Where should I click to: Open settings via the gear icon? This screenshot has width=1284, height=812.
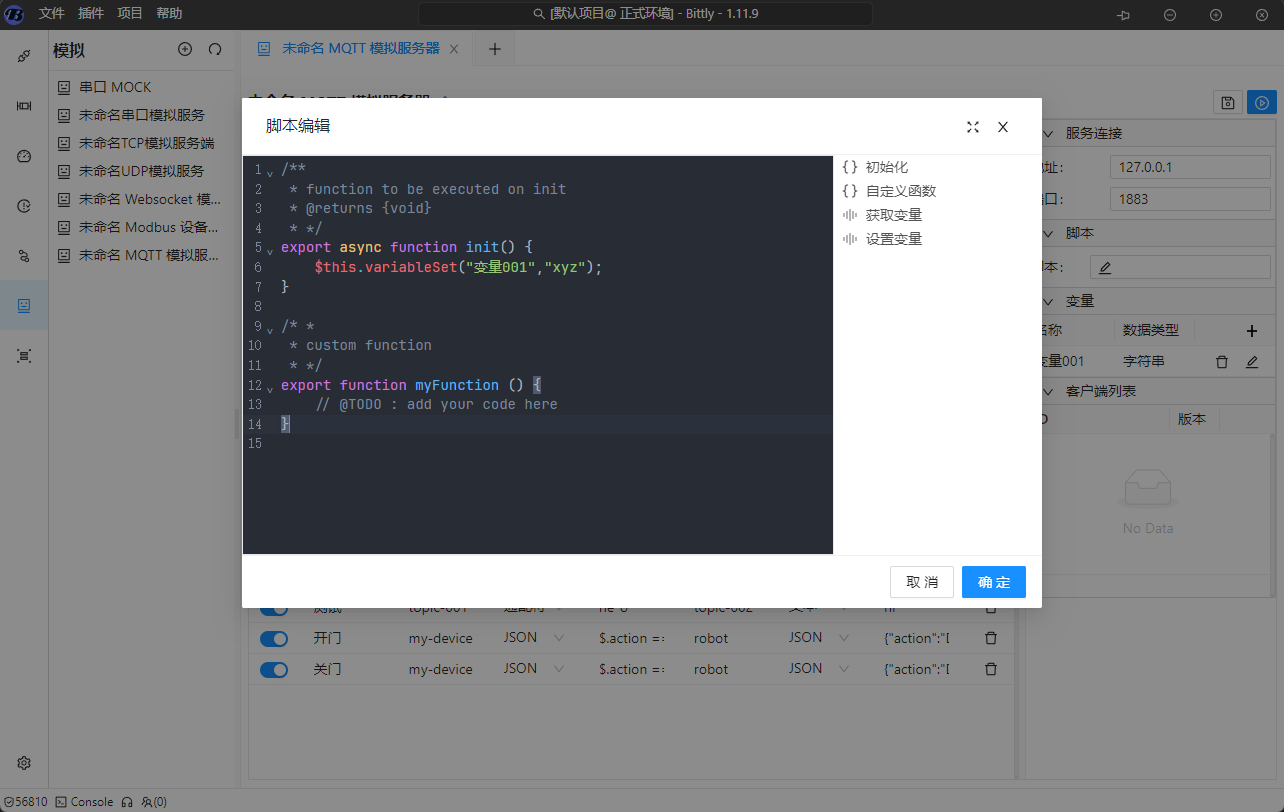(x=24, y=762)
